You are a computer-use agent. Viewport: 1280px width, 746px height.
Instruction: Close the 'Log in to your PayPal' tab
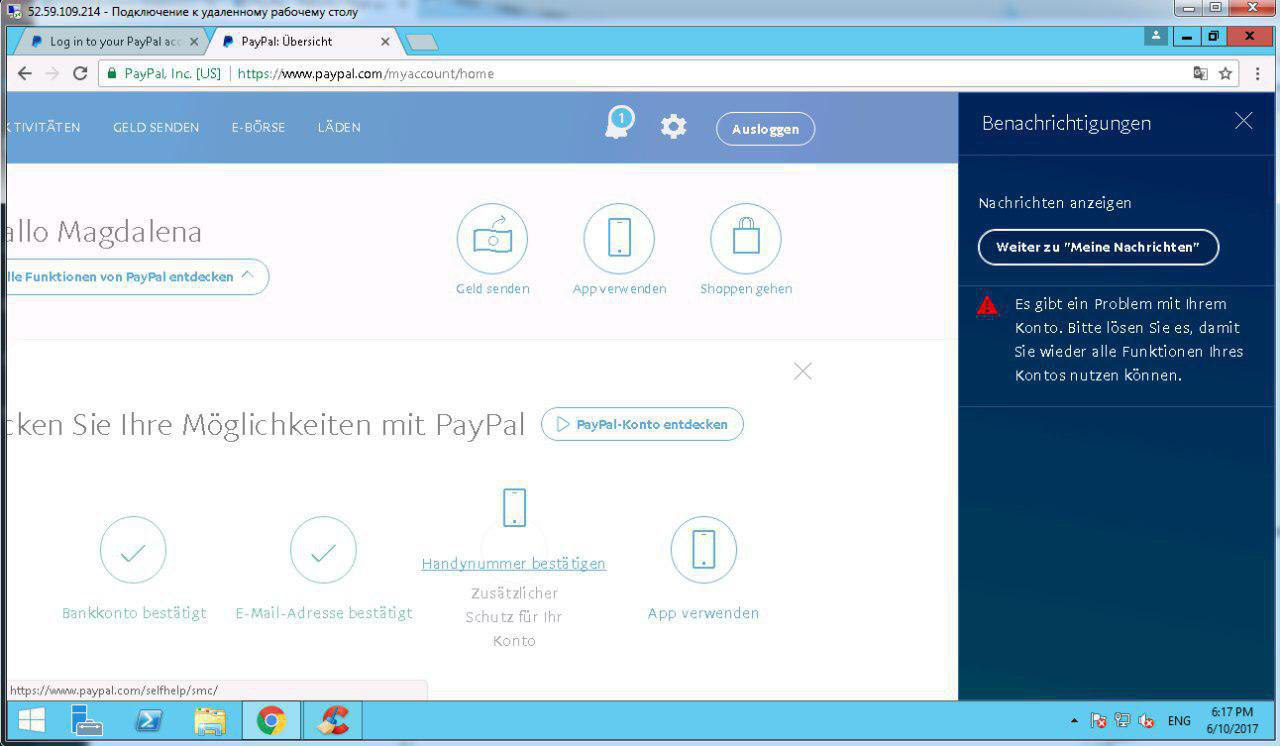coord(194,42)
